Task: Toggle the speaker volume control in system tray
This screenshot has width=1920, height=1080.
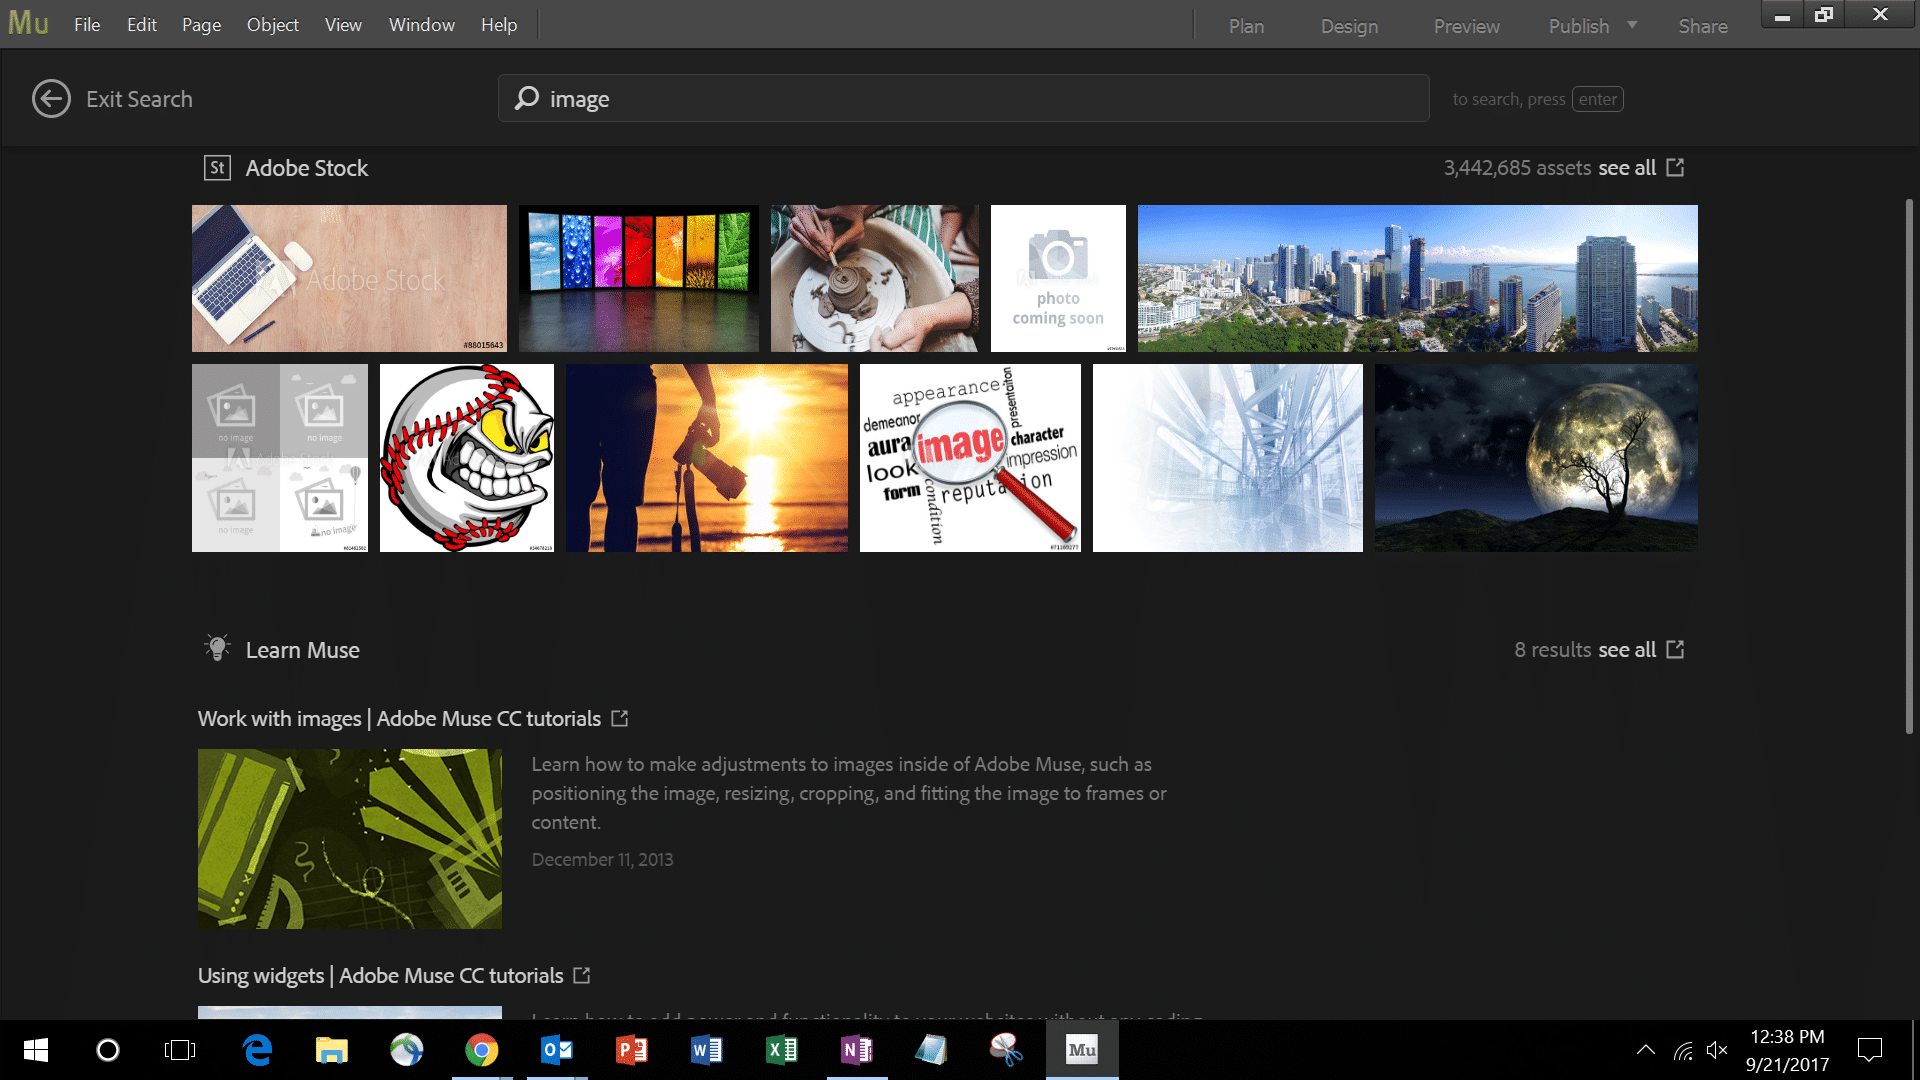Action: [1718, 1050]
